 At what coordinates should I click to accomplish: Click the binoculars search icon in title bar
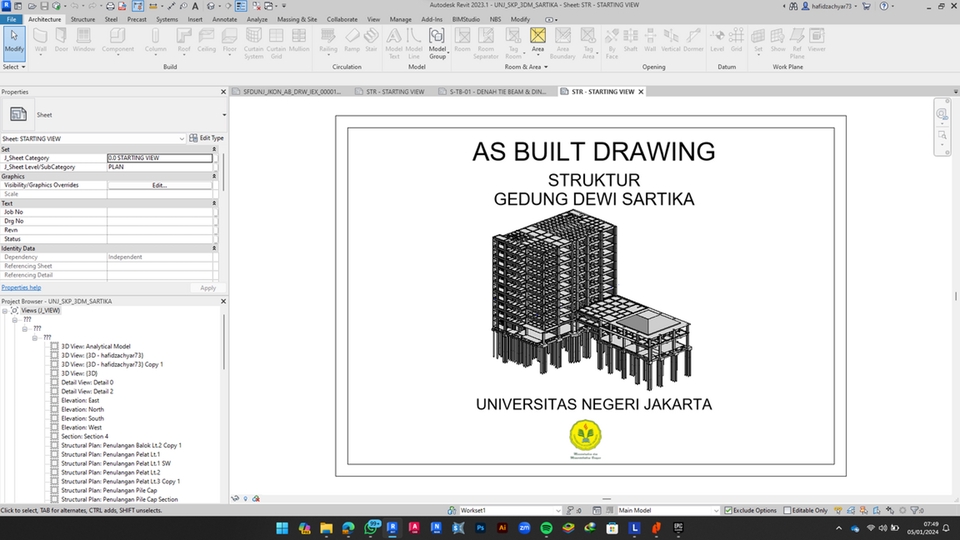point(793,6)
